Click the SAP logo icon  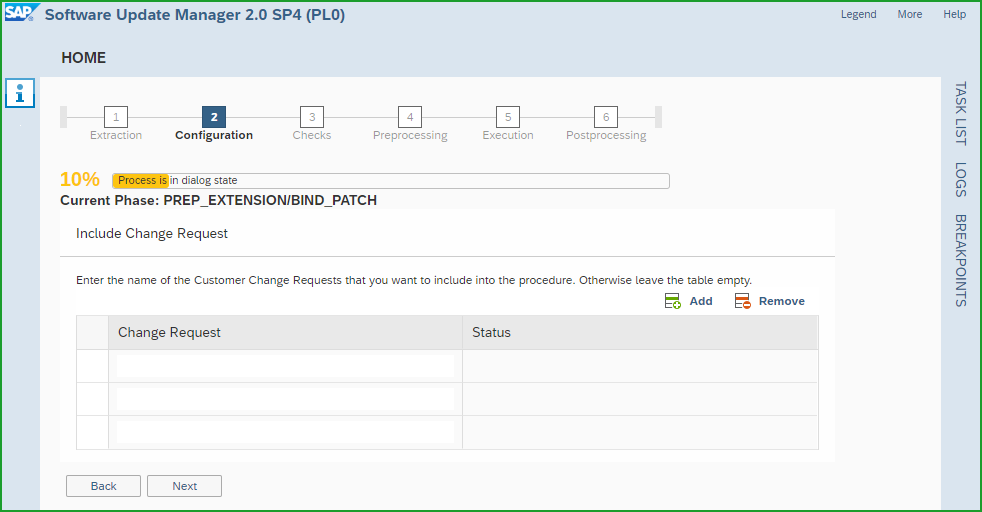click(x=21, y=13)
